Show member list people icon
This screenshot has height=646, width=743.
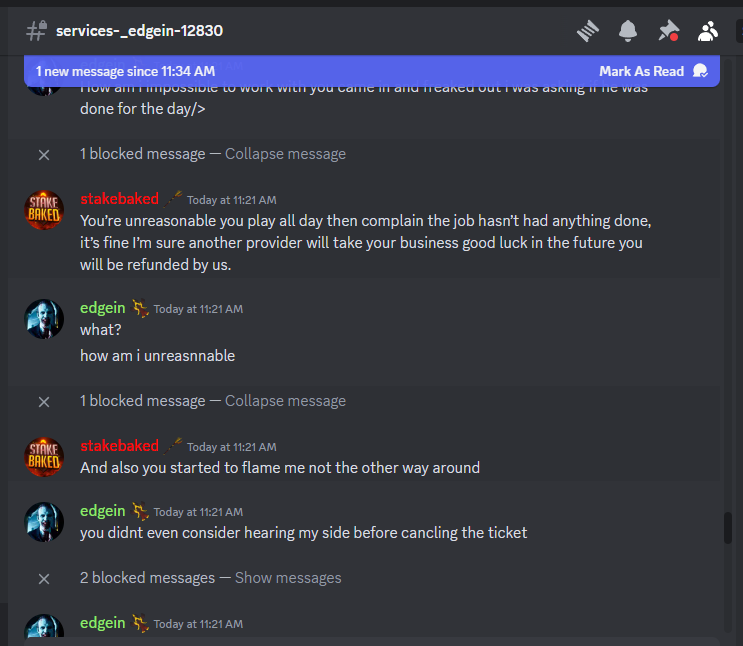pos(707,31)
